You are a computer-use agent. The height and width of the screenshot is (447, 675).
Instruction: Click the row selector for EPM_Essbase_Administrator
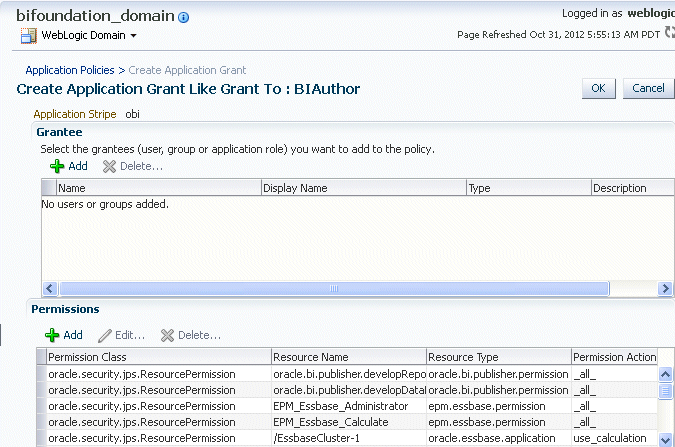[42, 406]
